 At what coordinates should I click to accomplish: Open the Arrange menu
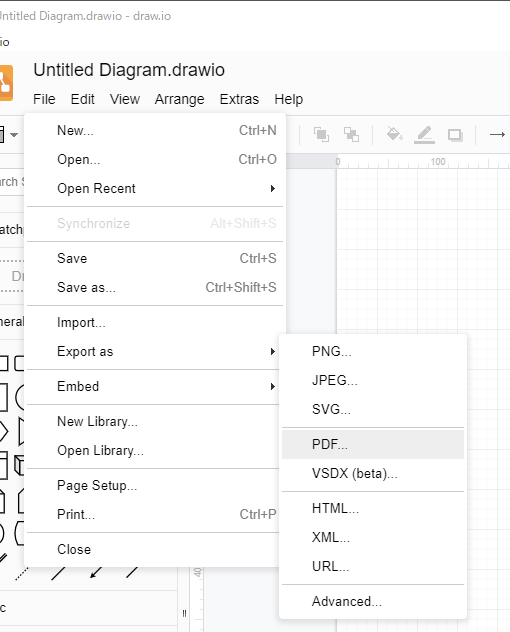click(x=179, y=99)
